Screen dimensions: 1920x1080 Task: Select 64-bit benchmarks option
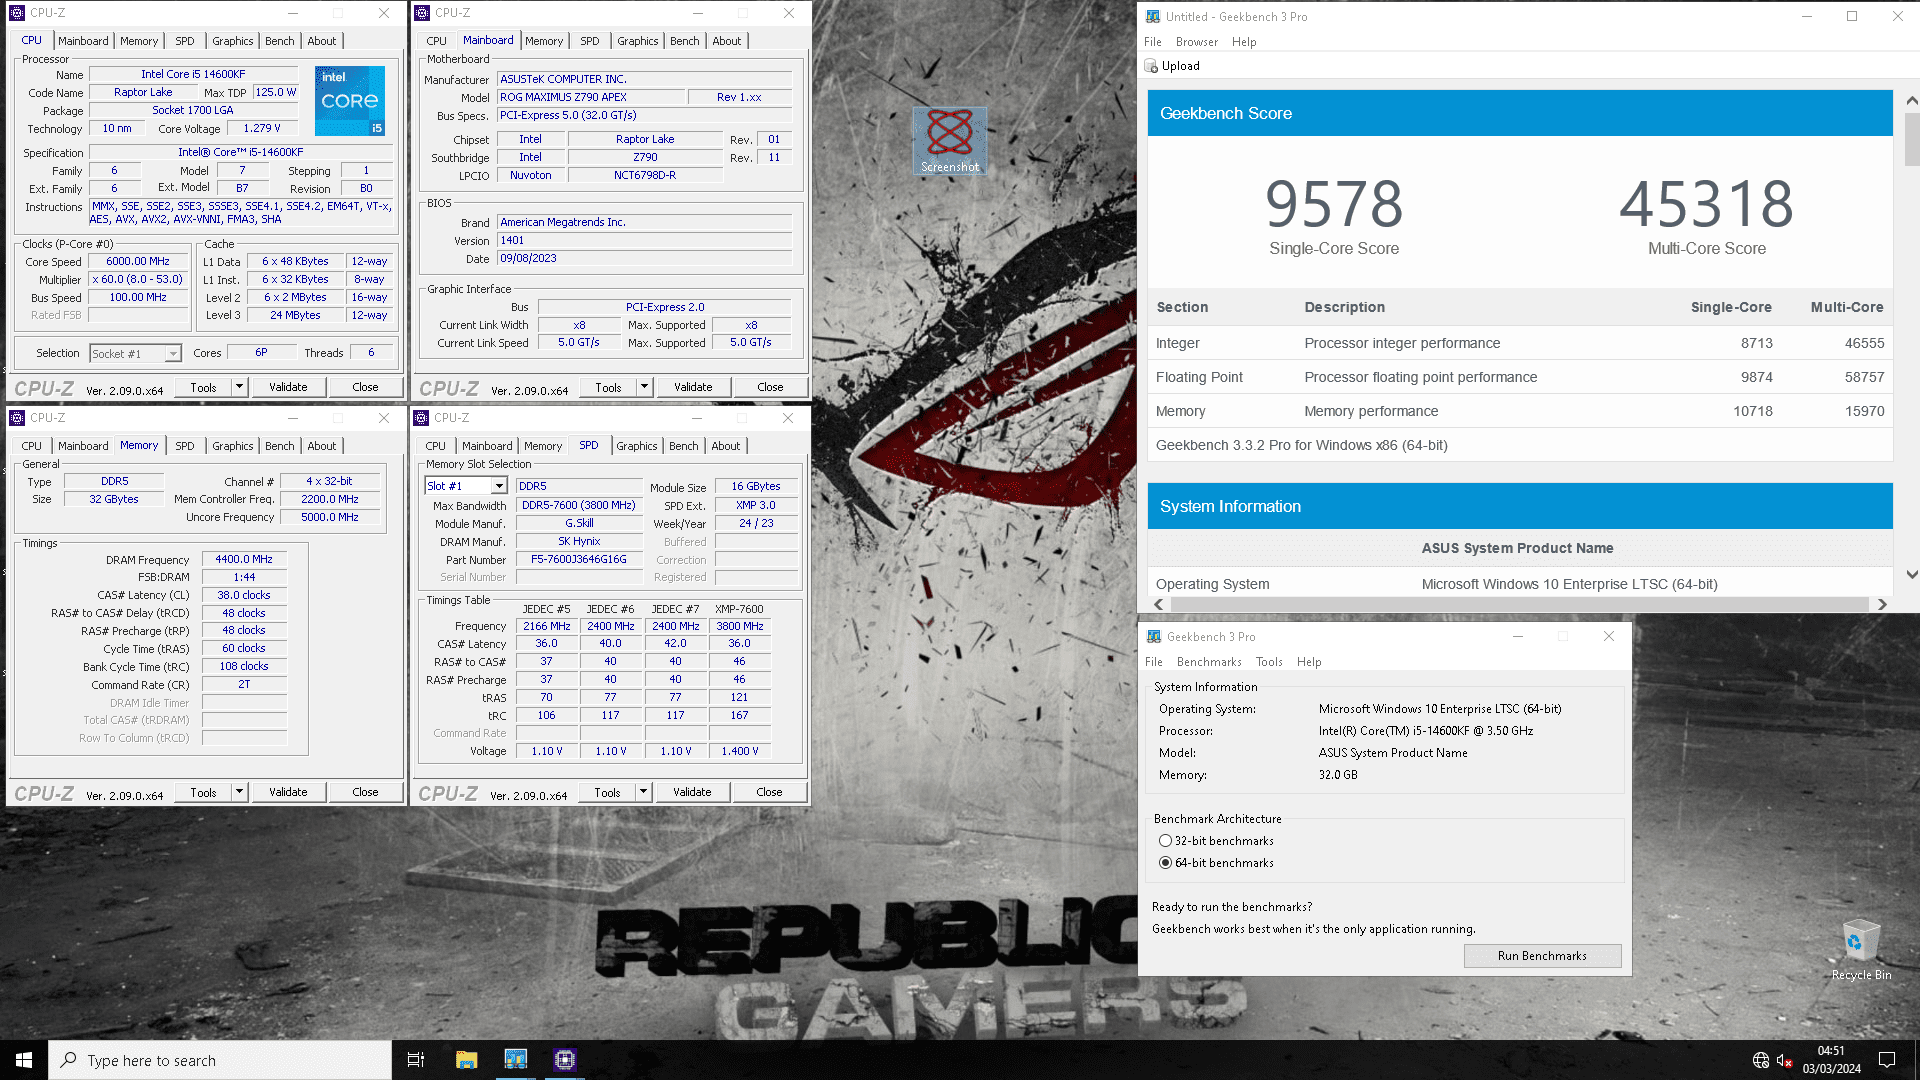(x=1165, y=863)
